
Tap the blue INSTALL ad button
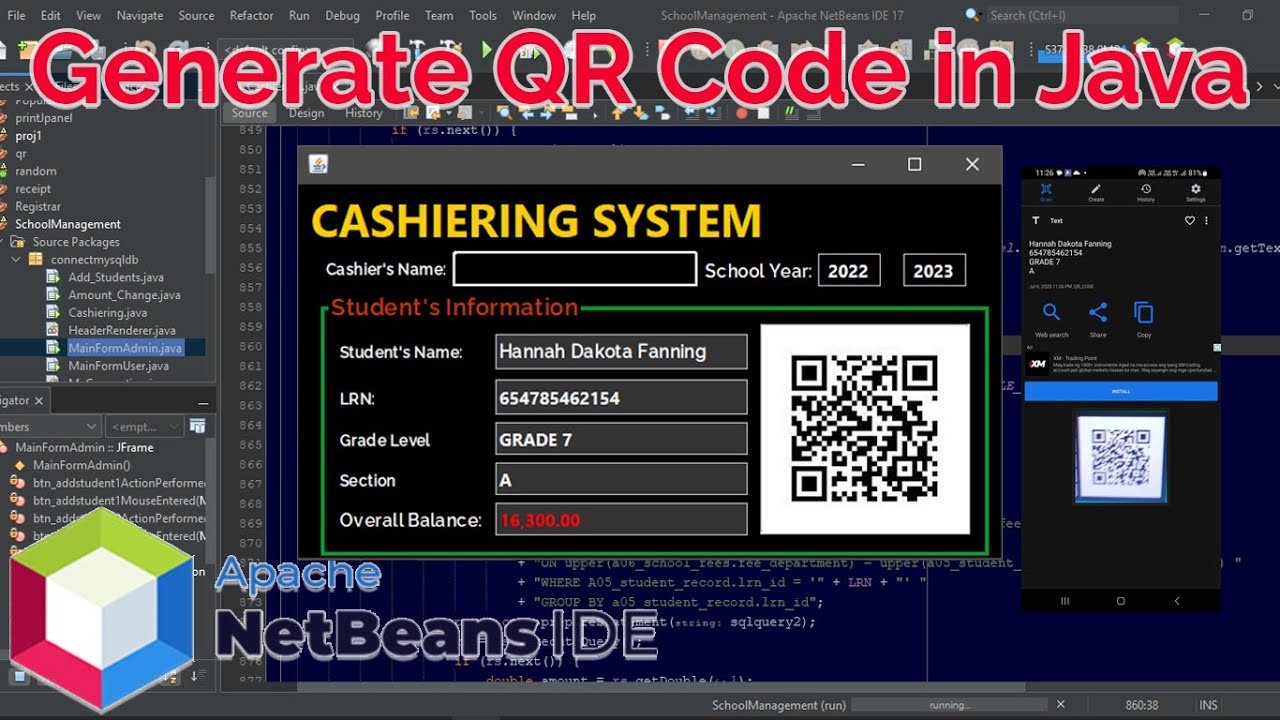[x=1121, y=391]
